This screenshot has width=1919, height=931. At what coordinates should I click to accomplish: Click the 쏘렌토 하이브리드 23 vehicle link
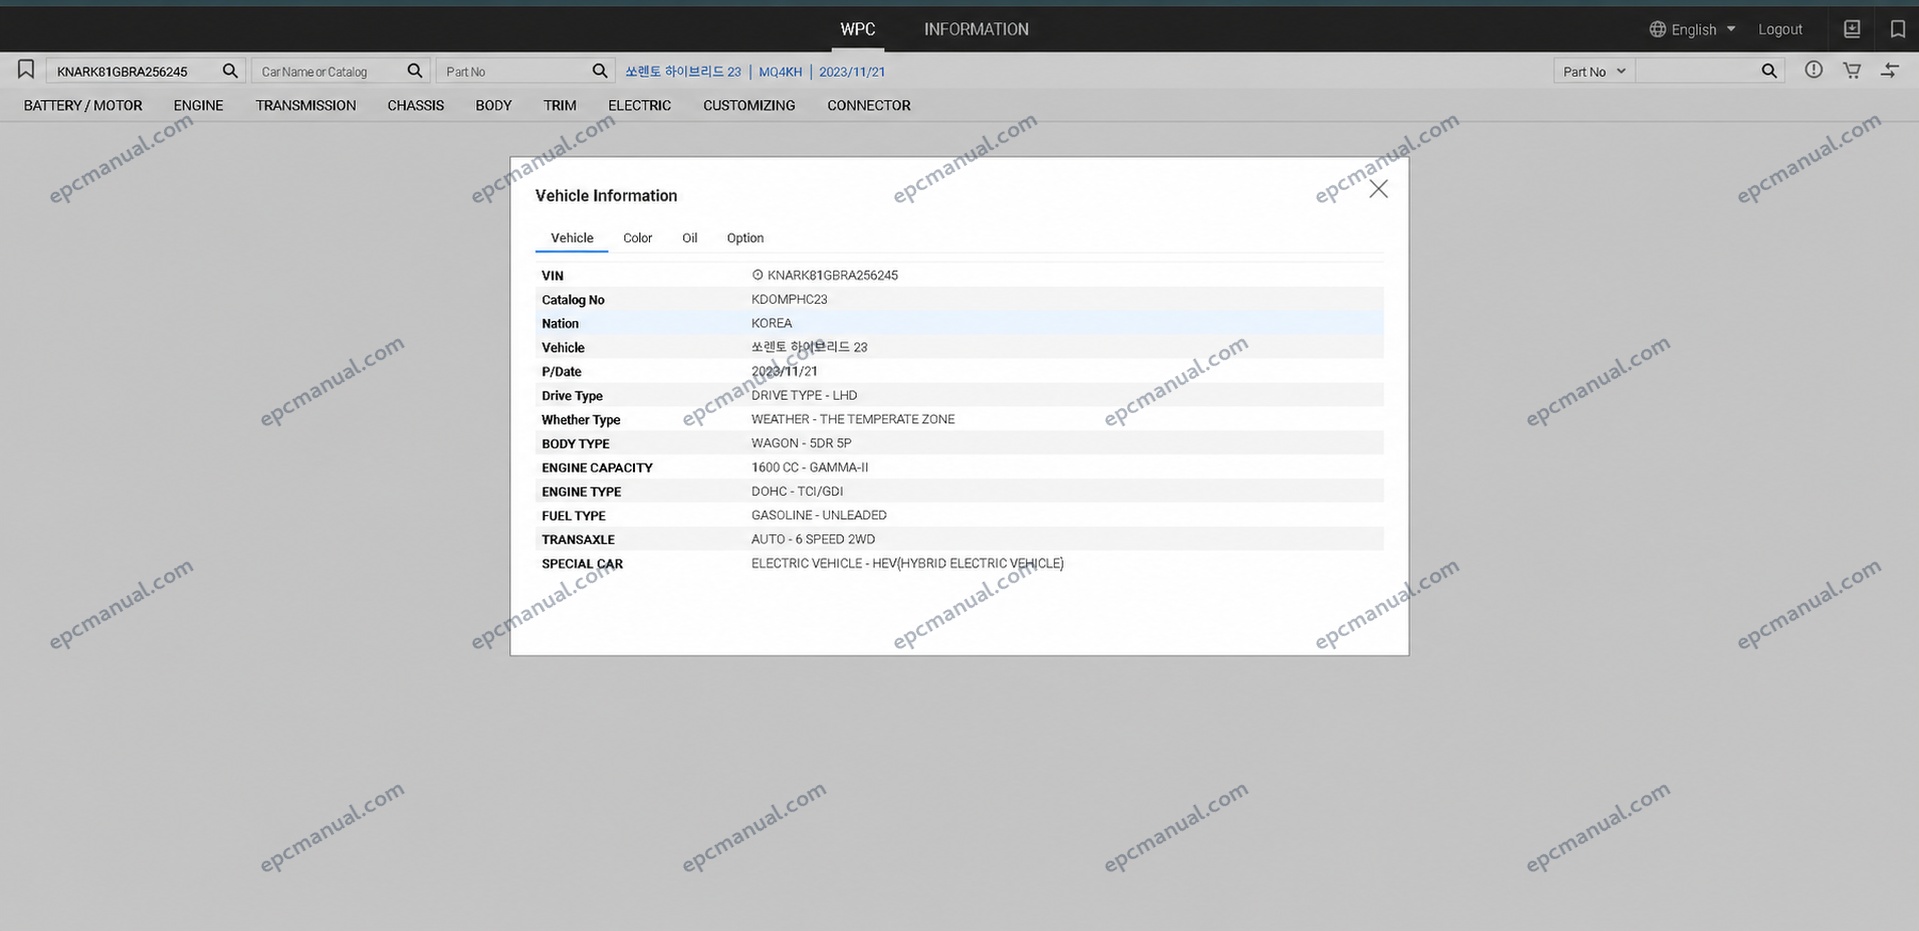683,71
